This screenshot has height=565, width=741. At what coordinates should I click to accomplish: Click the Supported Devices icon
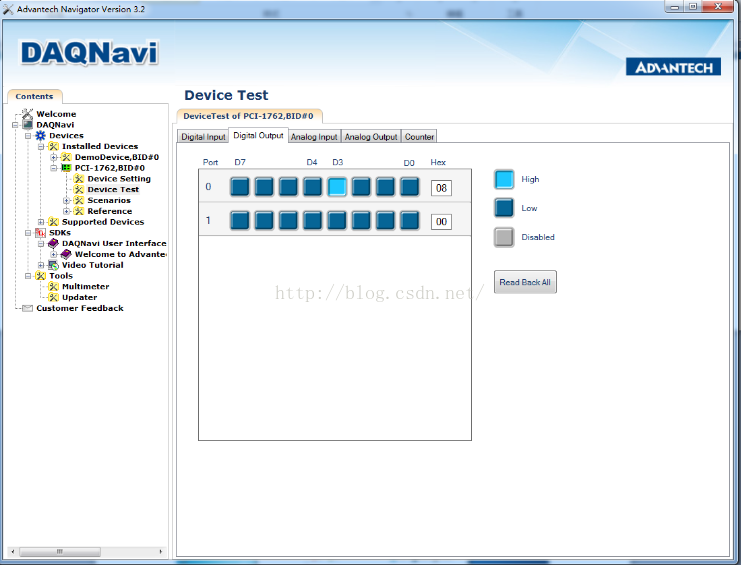coord(53,222)
